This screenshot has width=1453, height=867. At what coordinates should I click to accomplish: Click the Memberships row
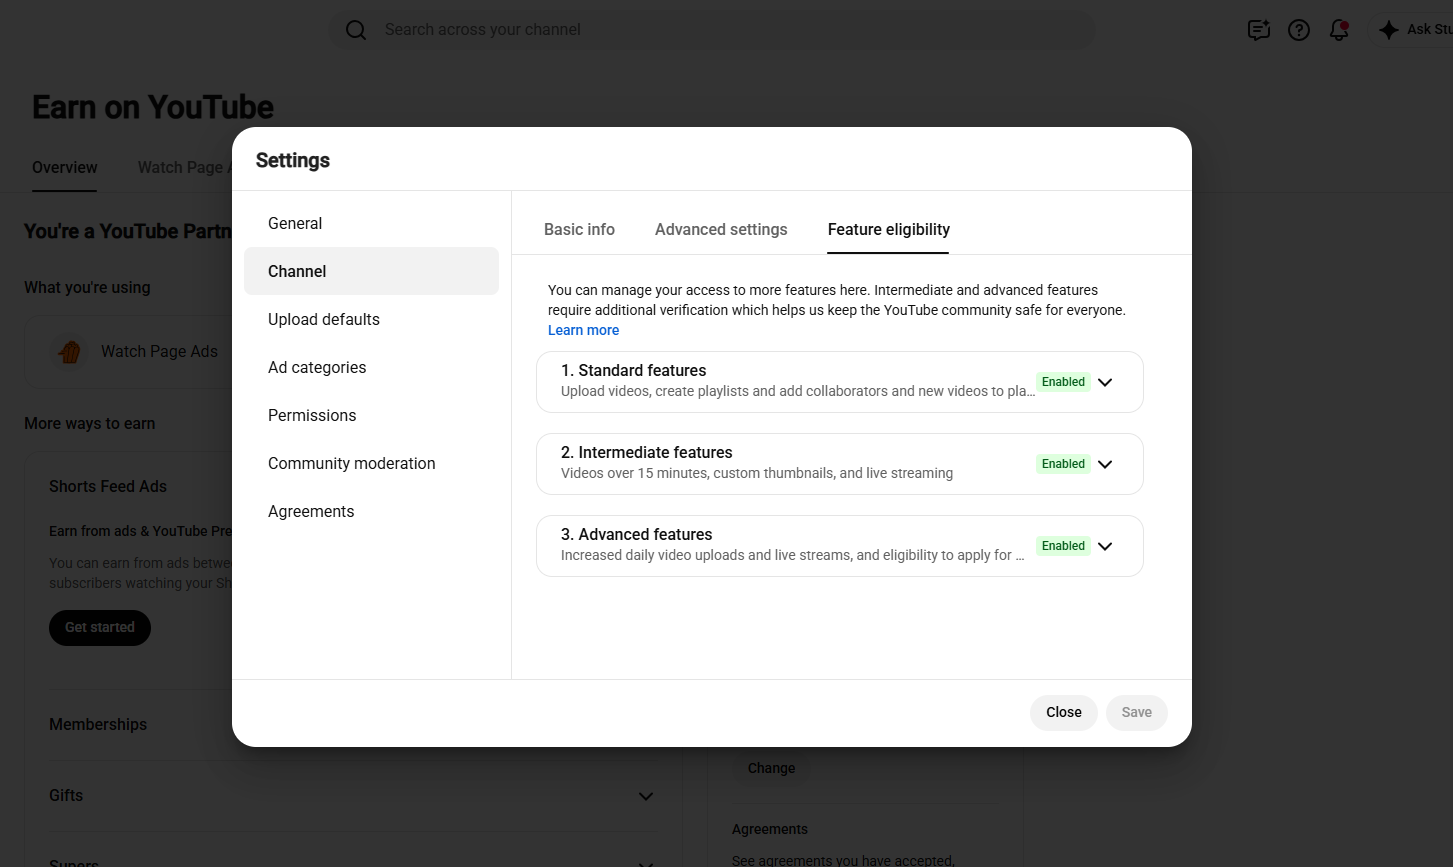pos(140,724)
